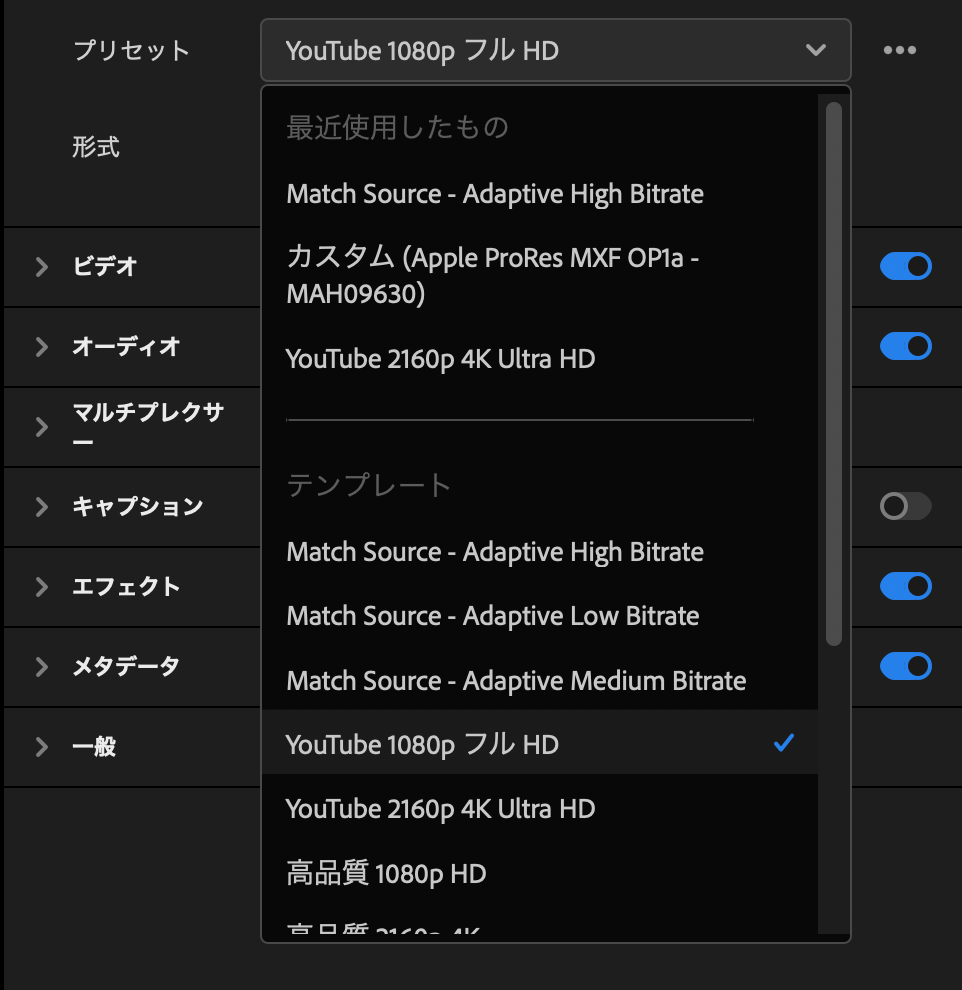The width and height of the screenshot is (962, 990).
Task: Select the checked YouTube 1080p フル HD preset
Action: pos(540,742)
